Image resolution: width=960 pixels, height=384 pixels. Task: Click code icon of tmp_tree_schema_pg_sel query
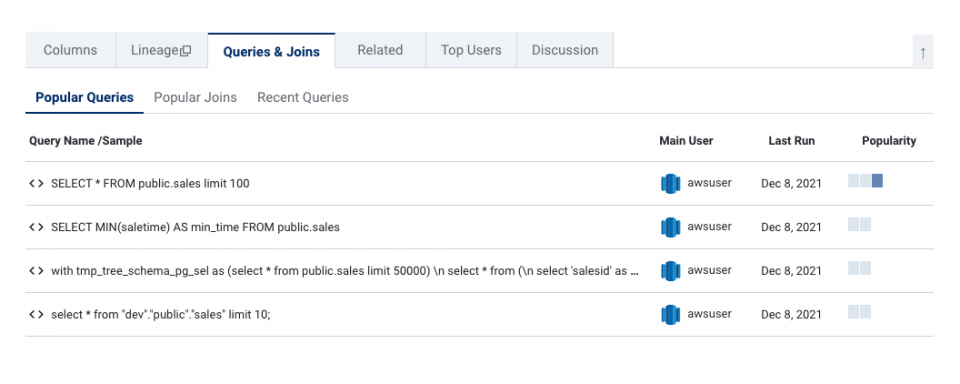36,271
